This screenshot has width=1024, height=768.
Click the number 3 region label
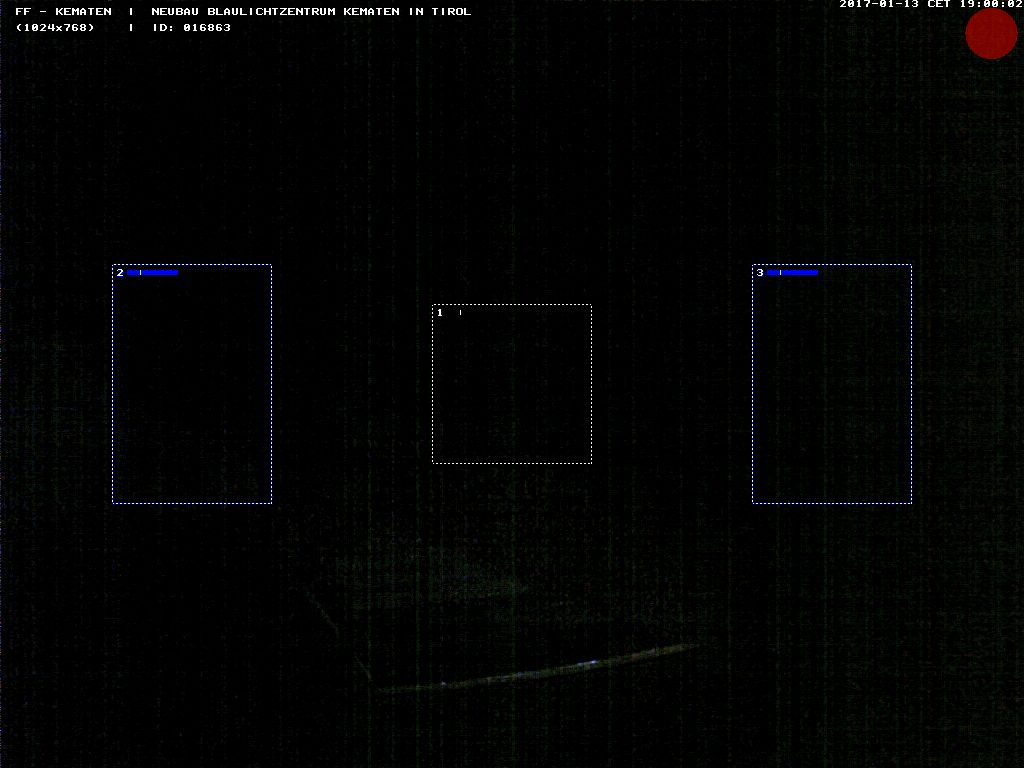pyautogui.click(x=760, y=273)
